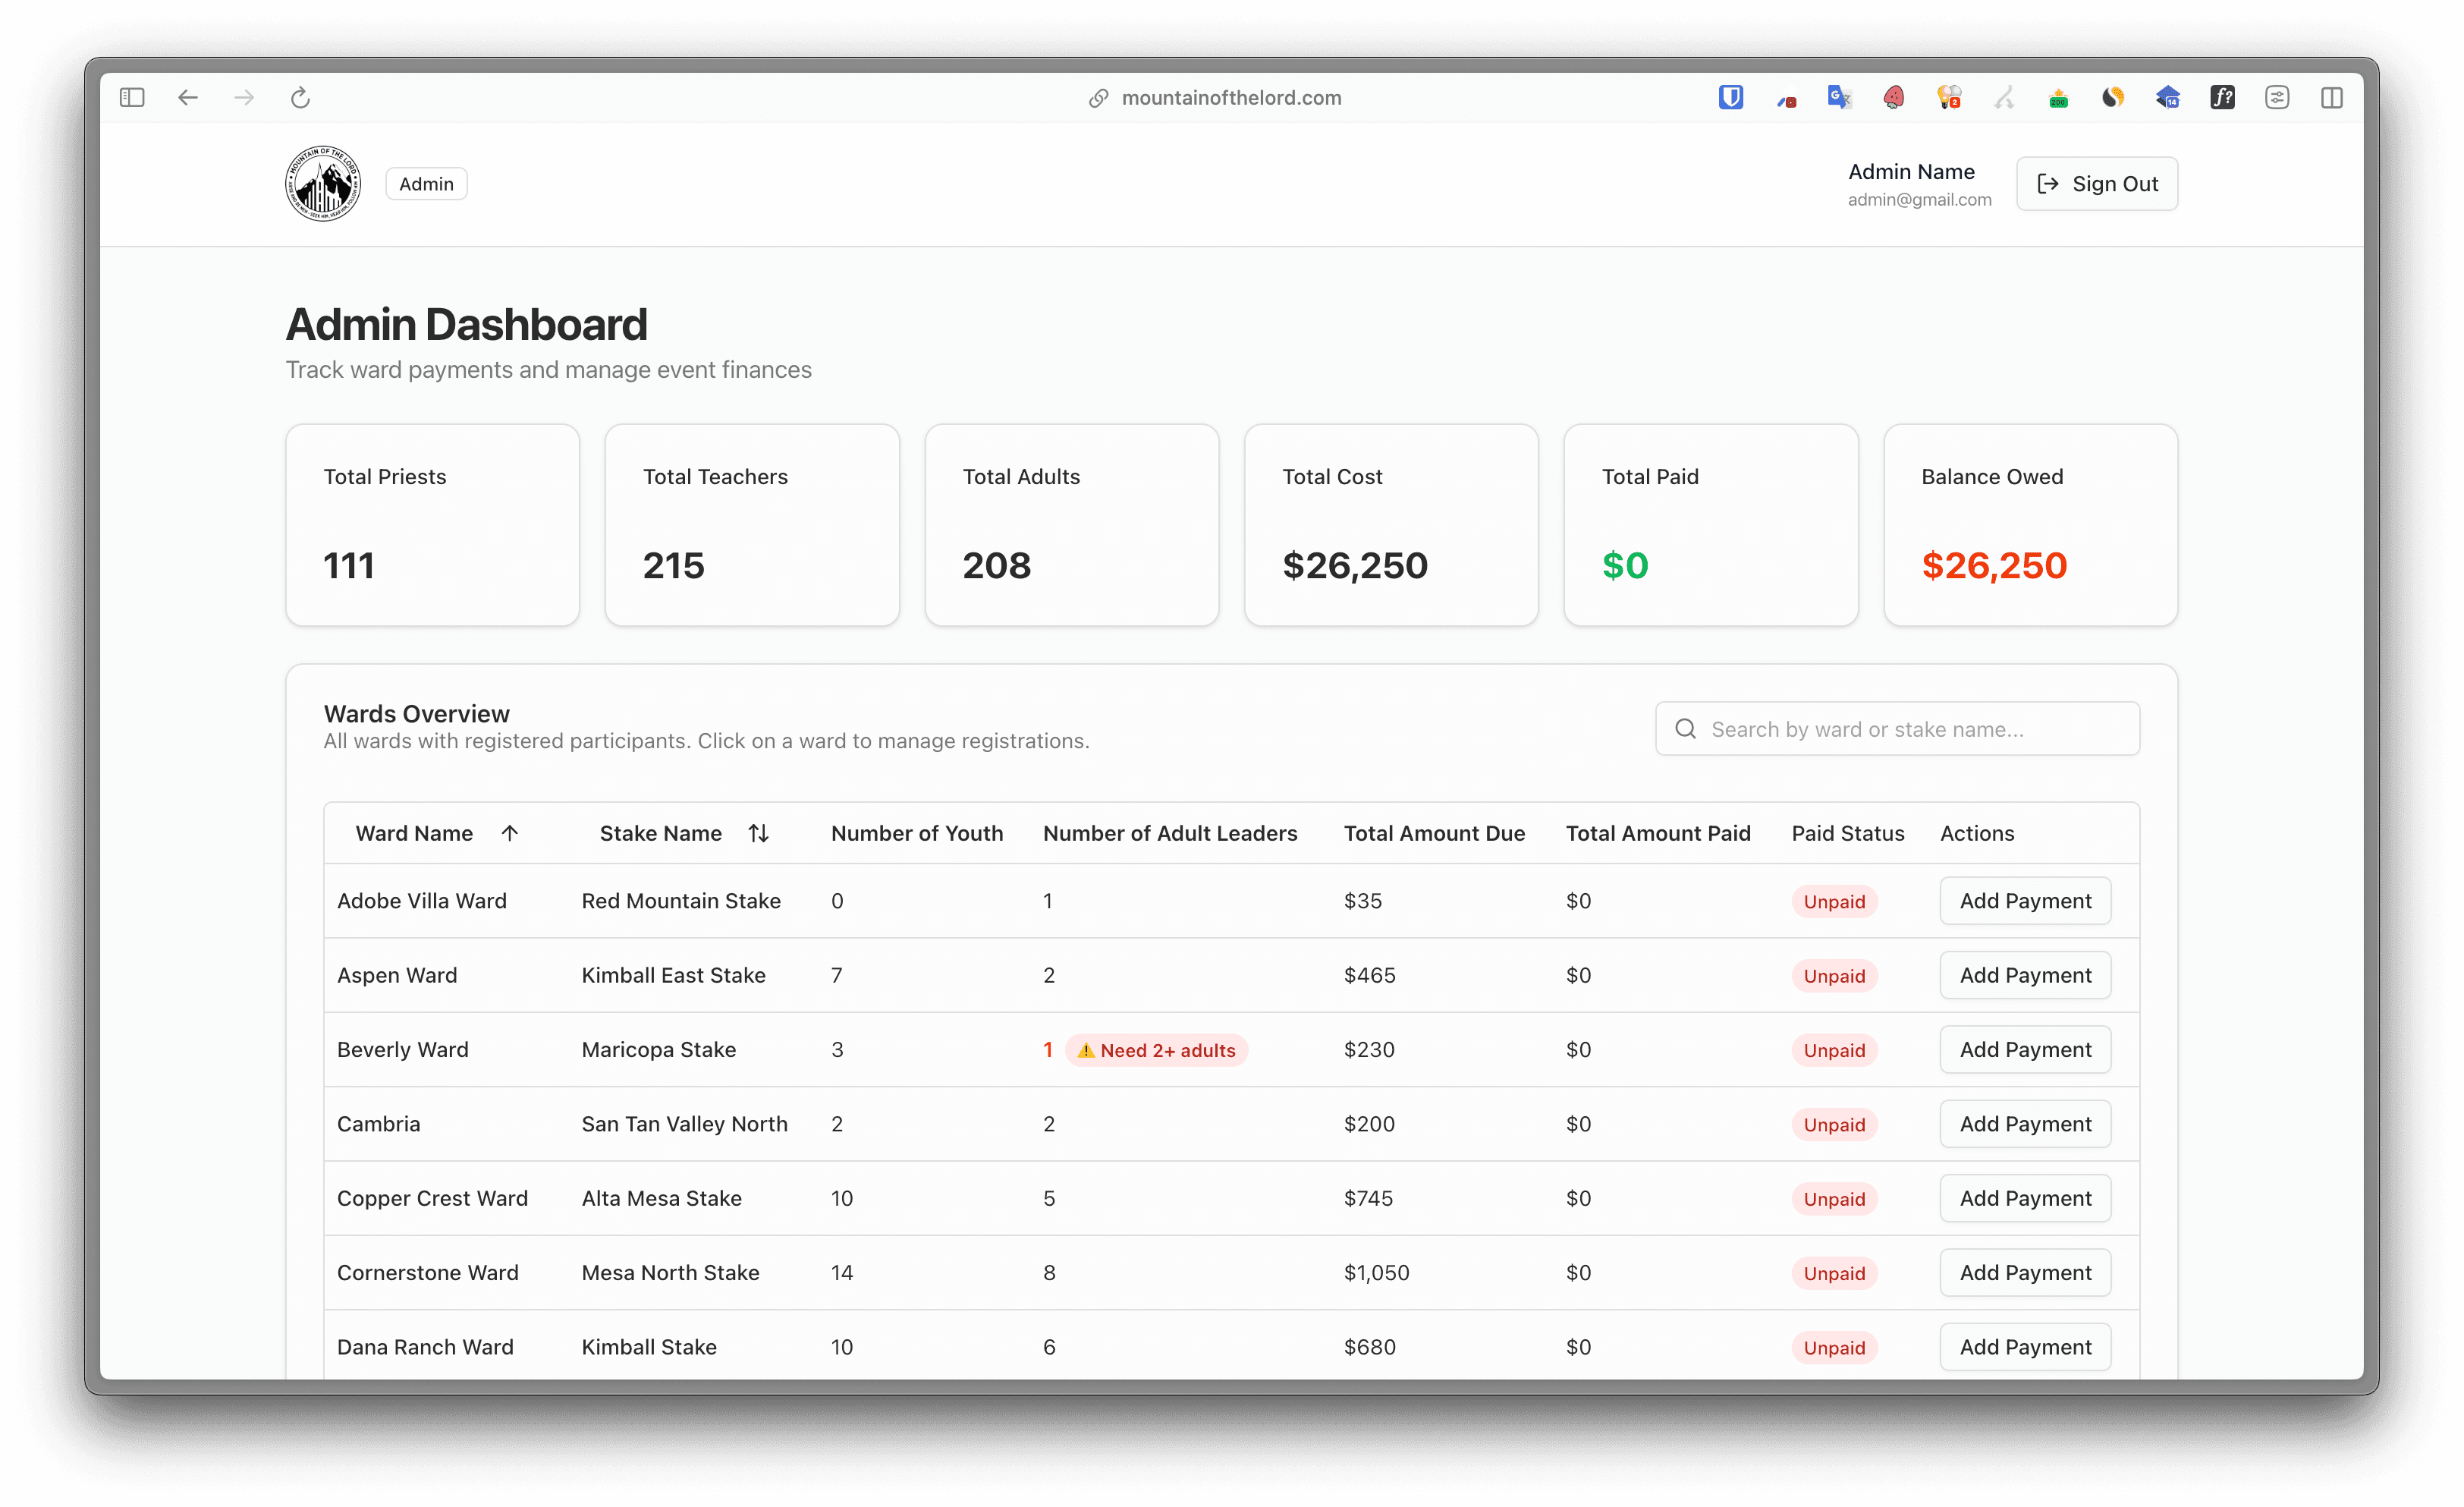Open the browser controls sliders icon
Image resolution: width=2464 pixels, height=1507 pixels.
point(2277,97)
